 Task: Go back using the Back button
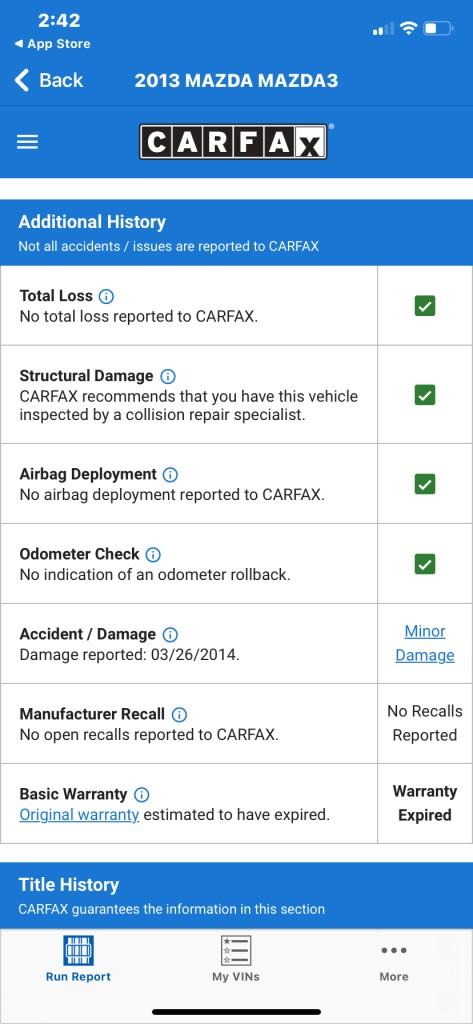tap(49, 80)
